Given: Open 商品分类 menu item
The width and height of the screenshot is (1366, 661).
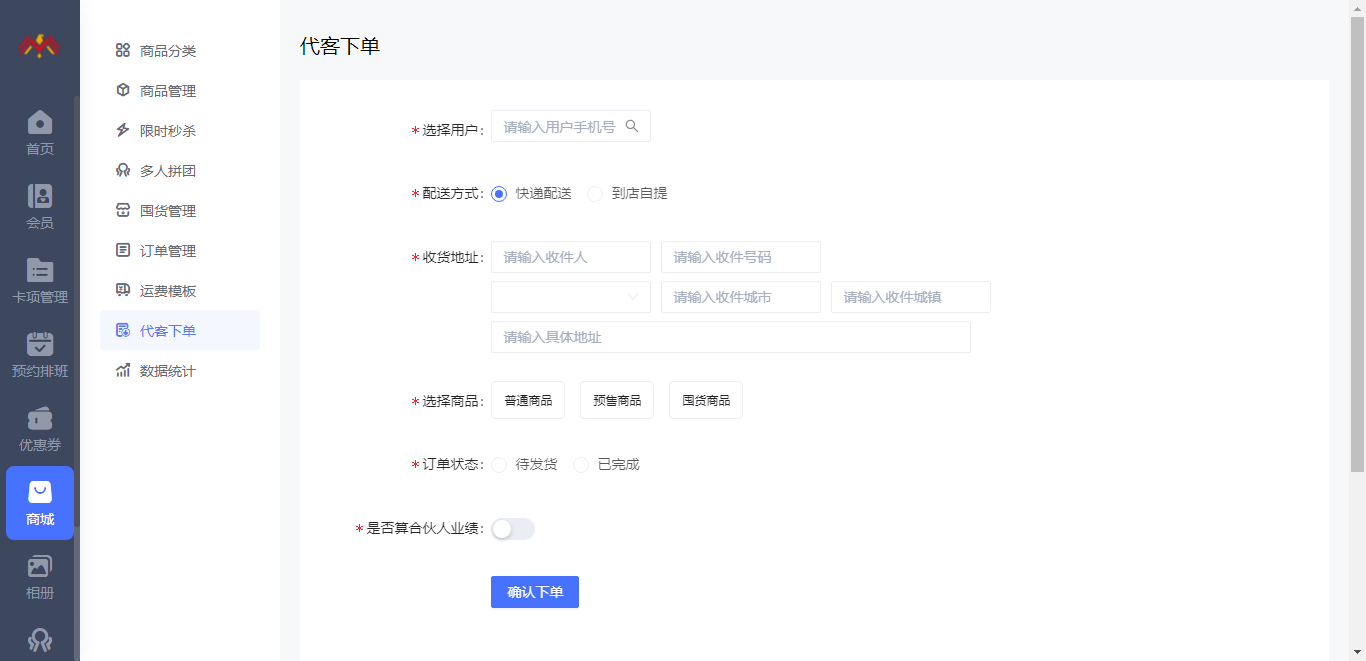Looking at the screenshot, I should pyautogui.click(x=180, y=50).
